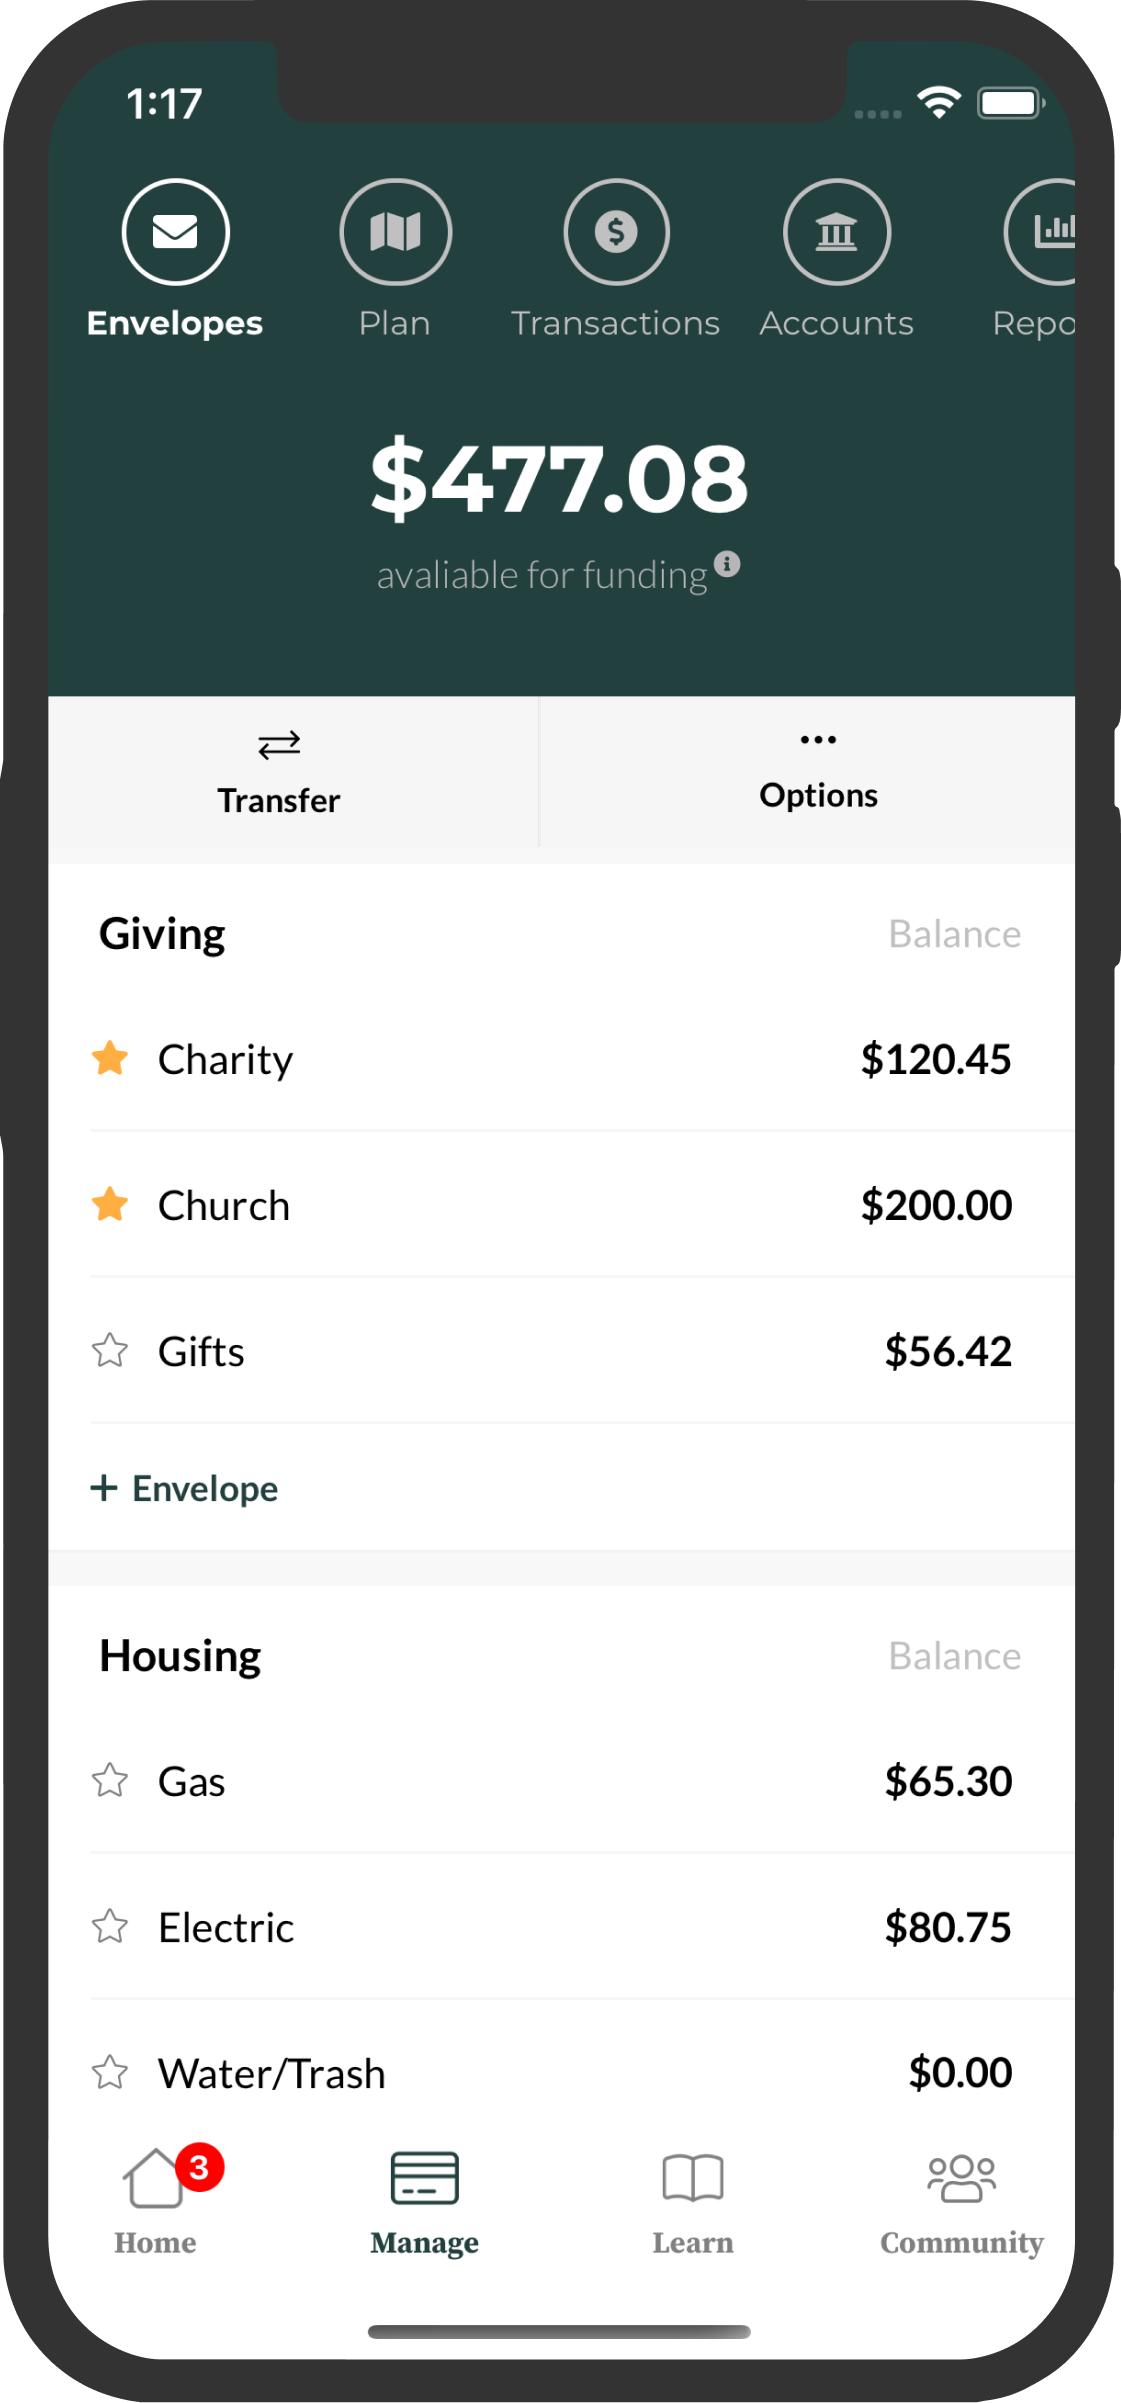Add a new Envelope under Giving

coord(185,1488)
